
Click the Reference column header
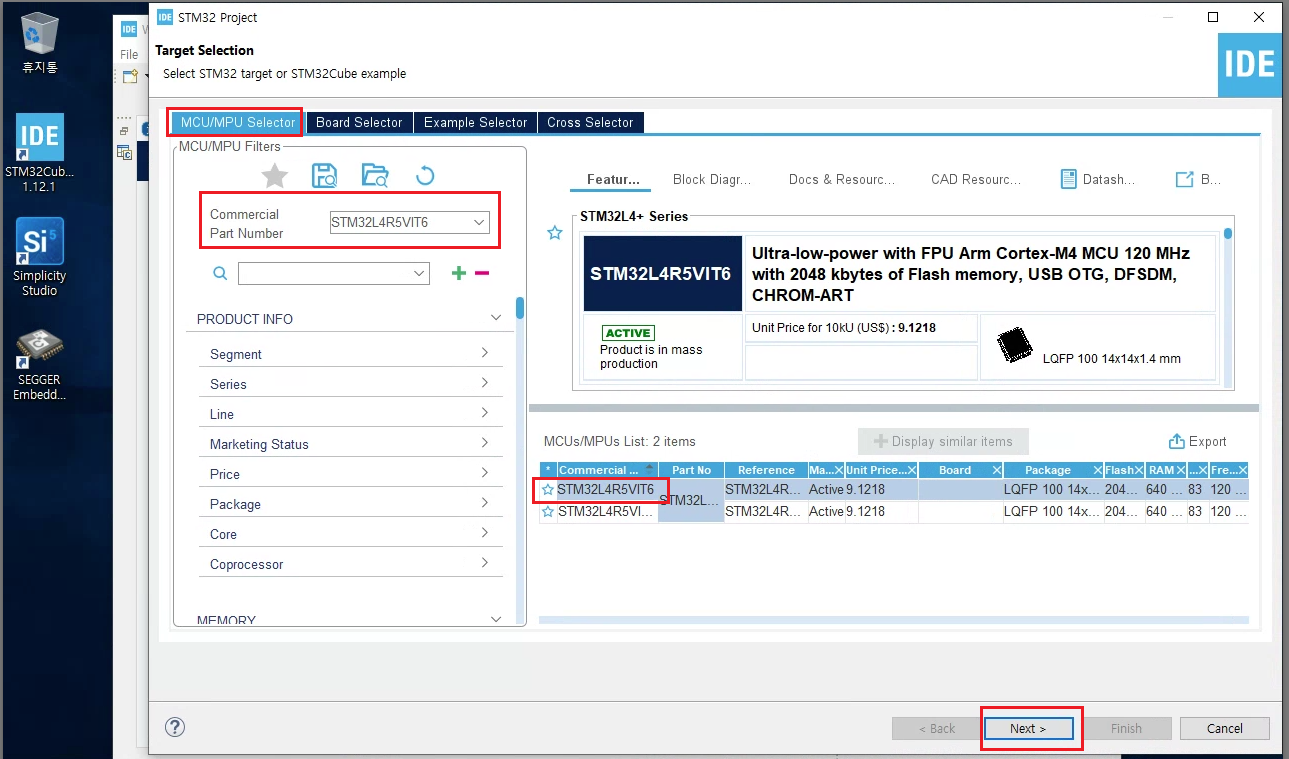tap(766, 470)
